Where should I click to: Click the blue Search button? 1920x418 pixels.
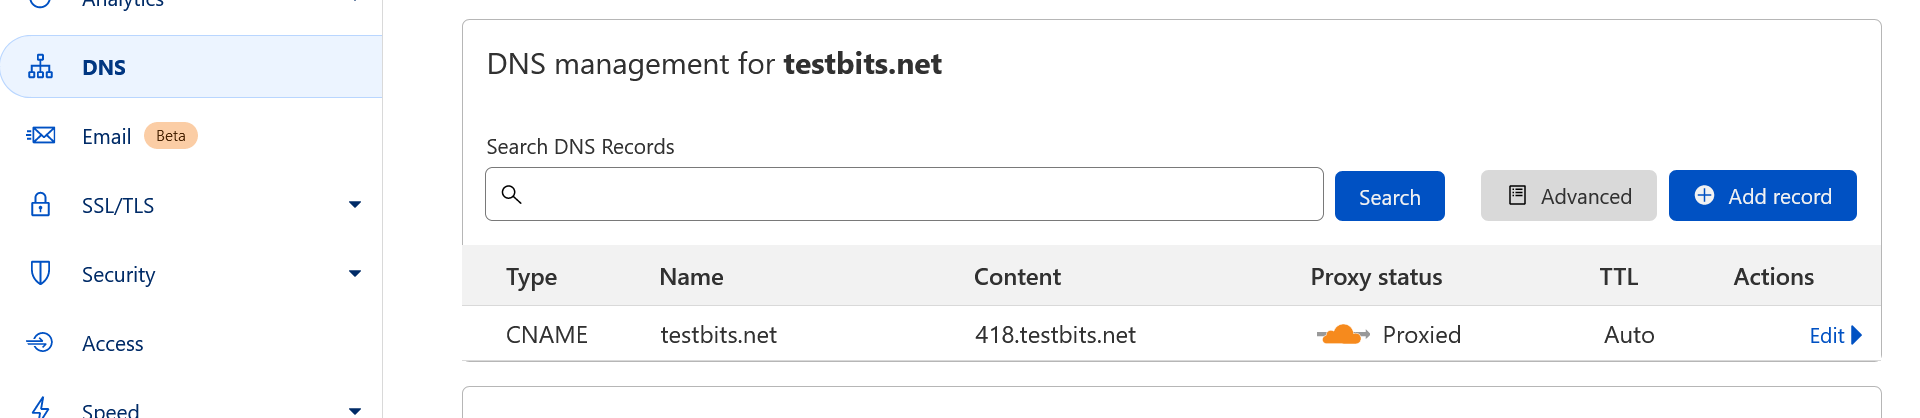[x=1389, y=196]
